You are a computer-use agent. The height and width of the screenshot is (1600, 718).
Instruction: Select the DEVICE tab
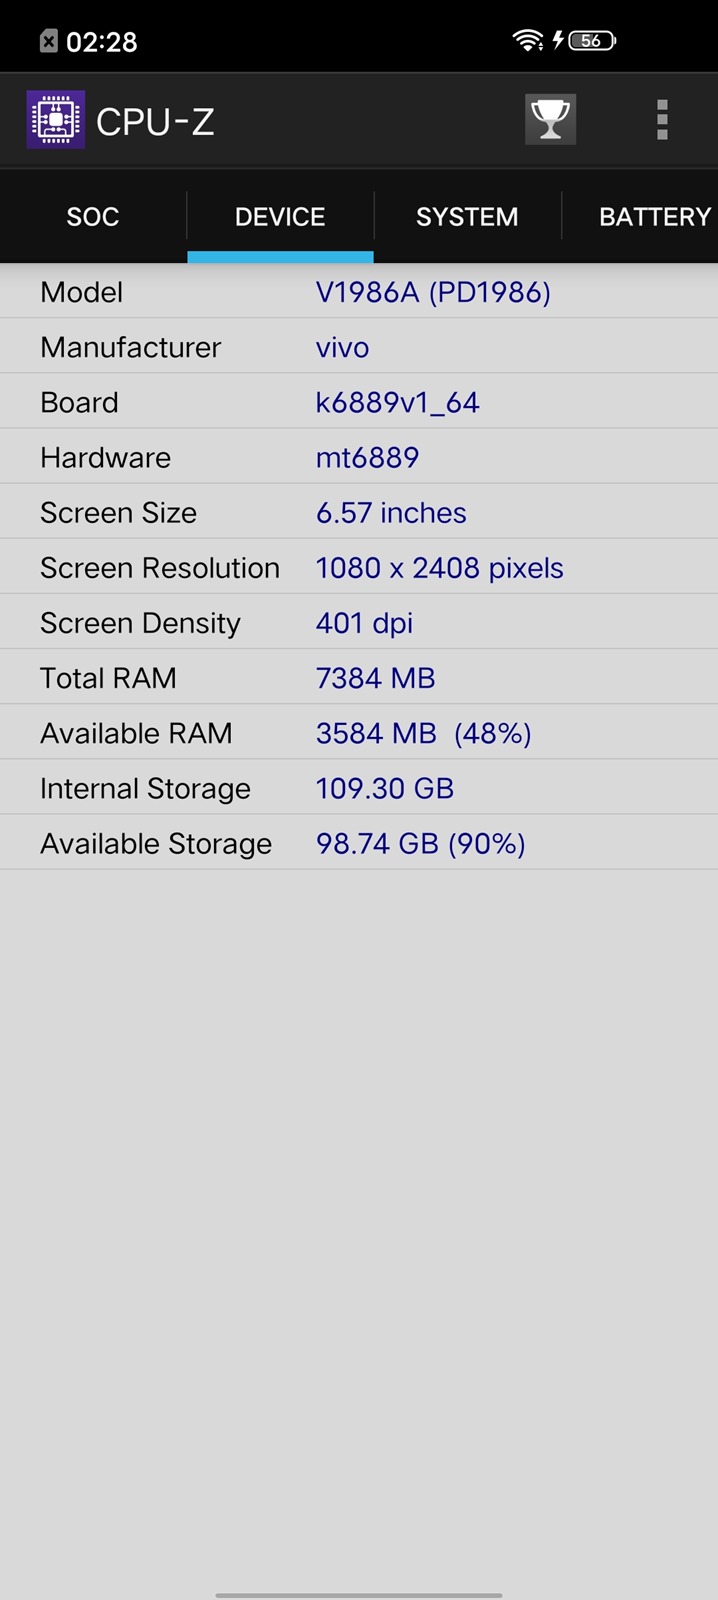280,217
